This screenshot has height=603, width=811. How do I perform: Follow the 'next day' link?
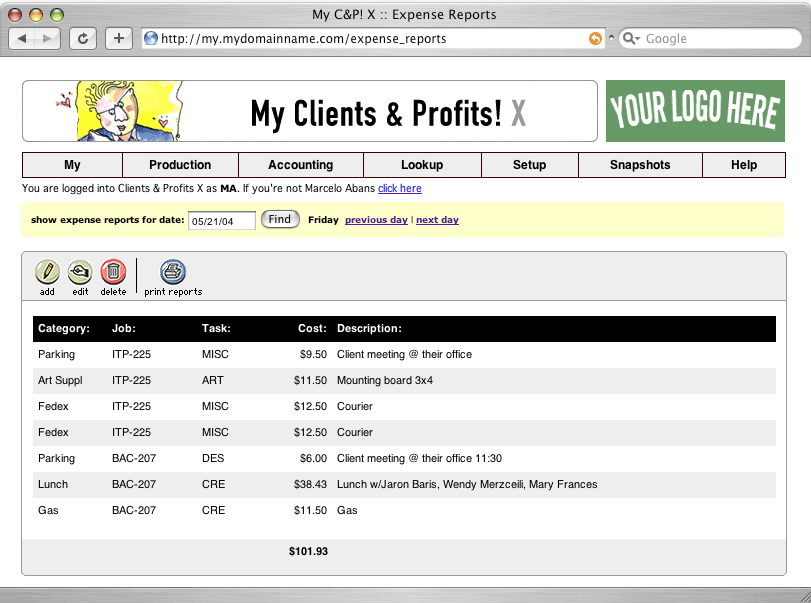pos(437,220)
